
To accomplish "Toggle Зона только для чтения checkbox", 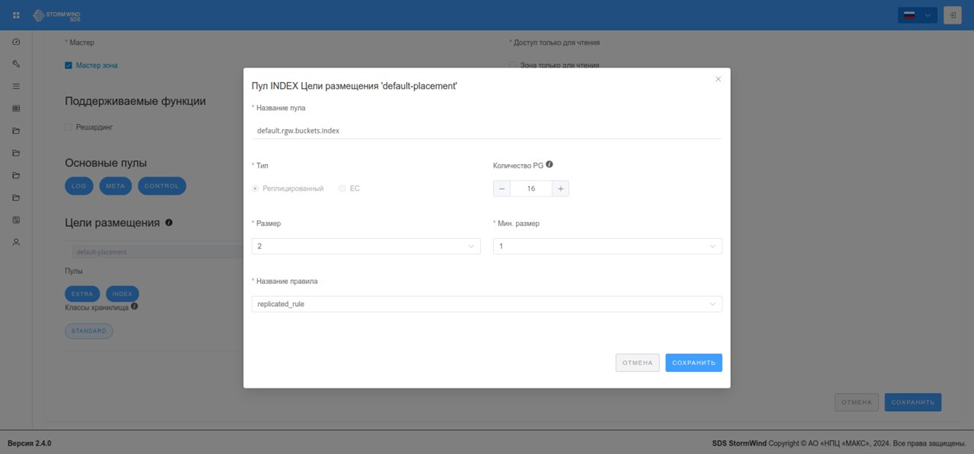I will [x=512, y=65].
